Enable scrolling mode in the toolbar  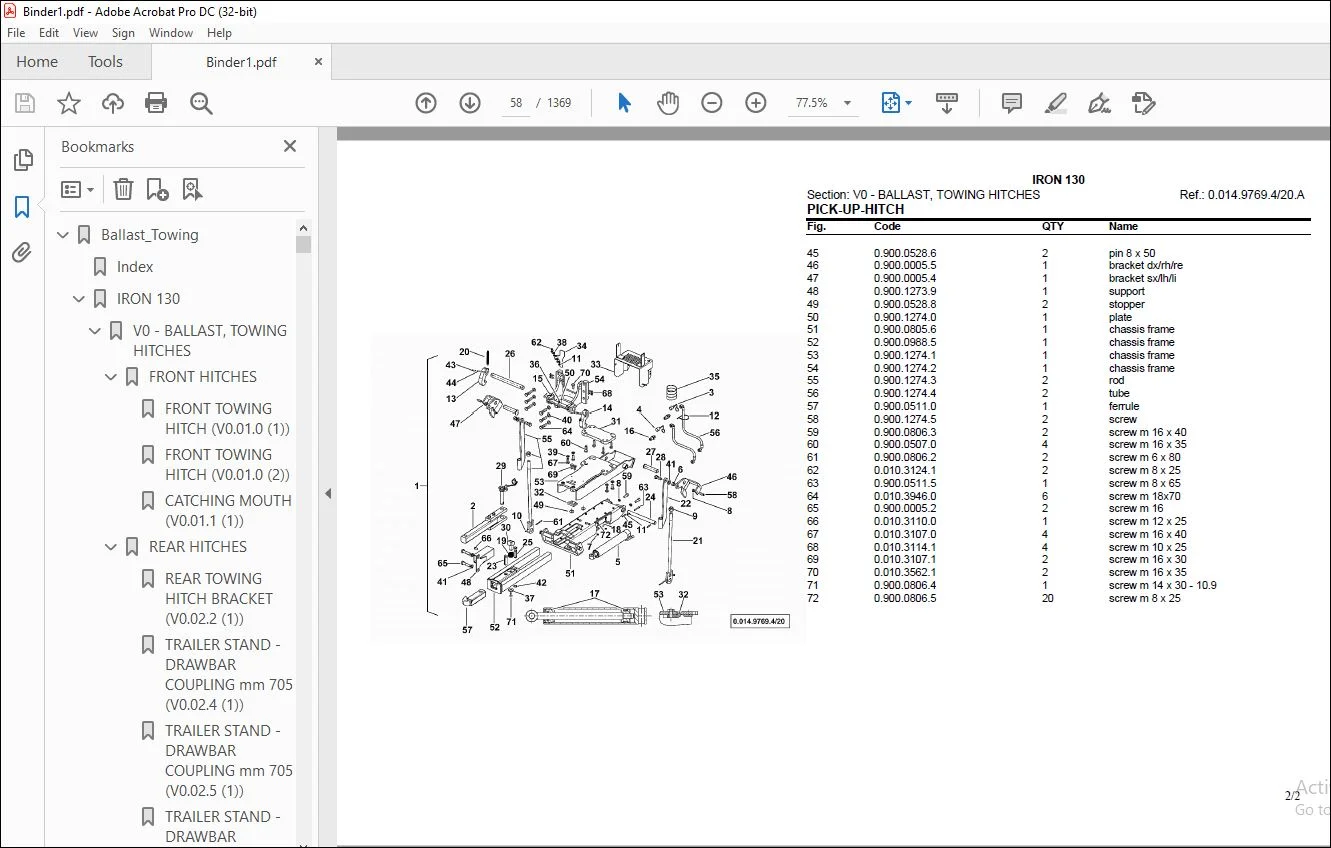(x=946, y=103)
